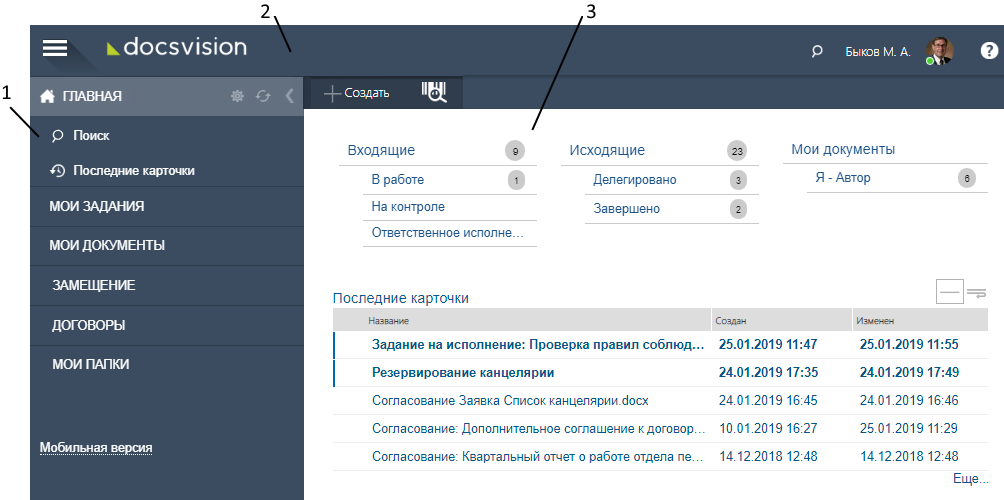This screenshot has height=500, width=1004.
Task: Click the user avatar photo
Action: (939, 51)
